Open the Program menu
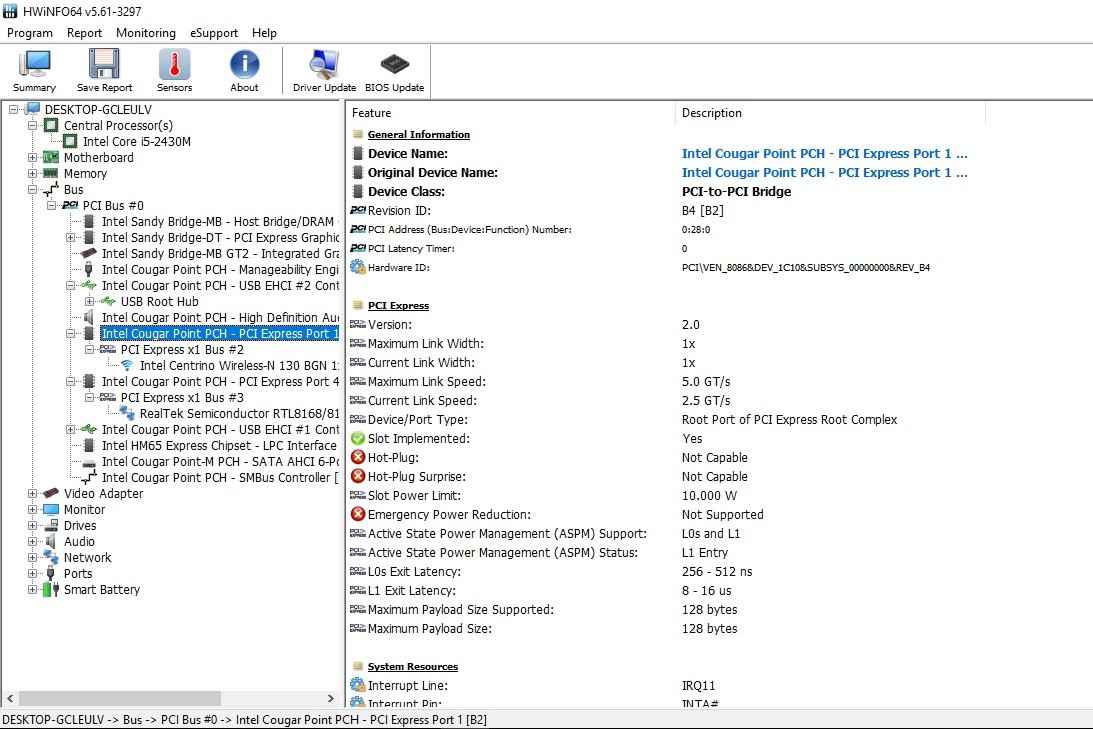Image resolution: width=1093 pixels, height=729 pixels. 30,33
